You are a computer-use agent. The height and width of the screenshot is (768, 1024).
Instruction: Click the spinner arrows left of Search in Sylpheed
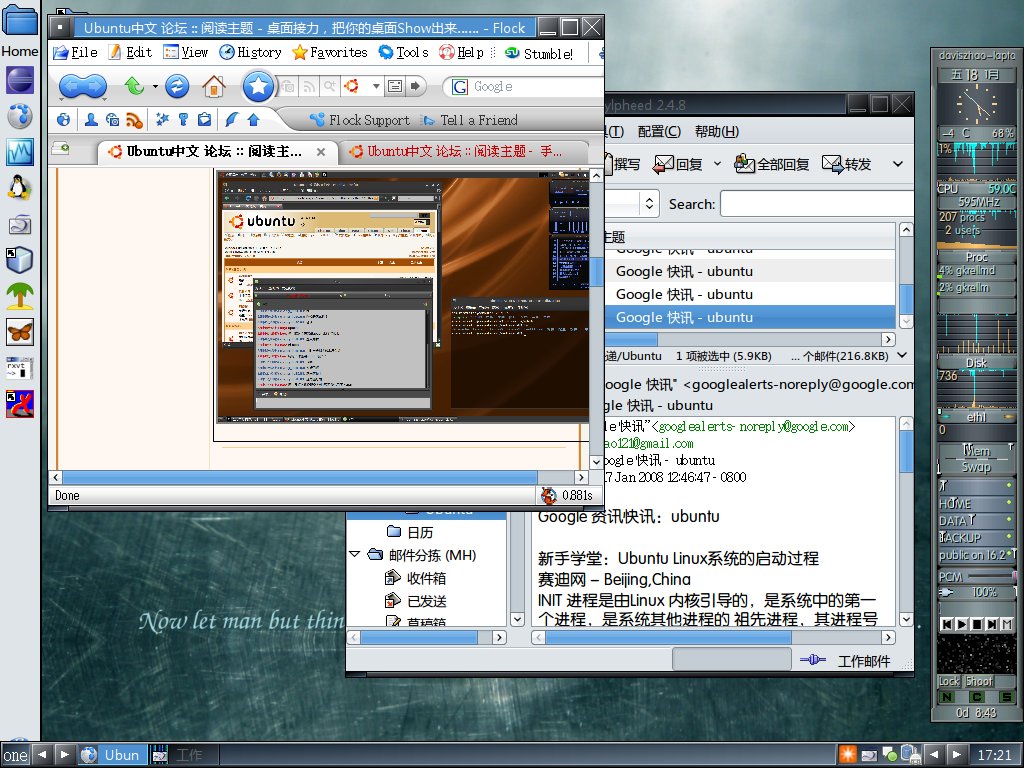(649, 204)
